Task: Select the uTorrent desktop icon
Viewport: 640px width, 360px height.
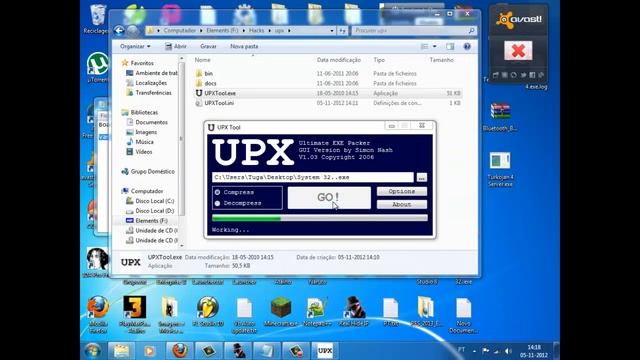Action: coord(98,67)
